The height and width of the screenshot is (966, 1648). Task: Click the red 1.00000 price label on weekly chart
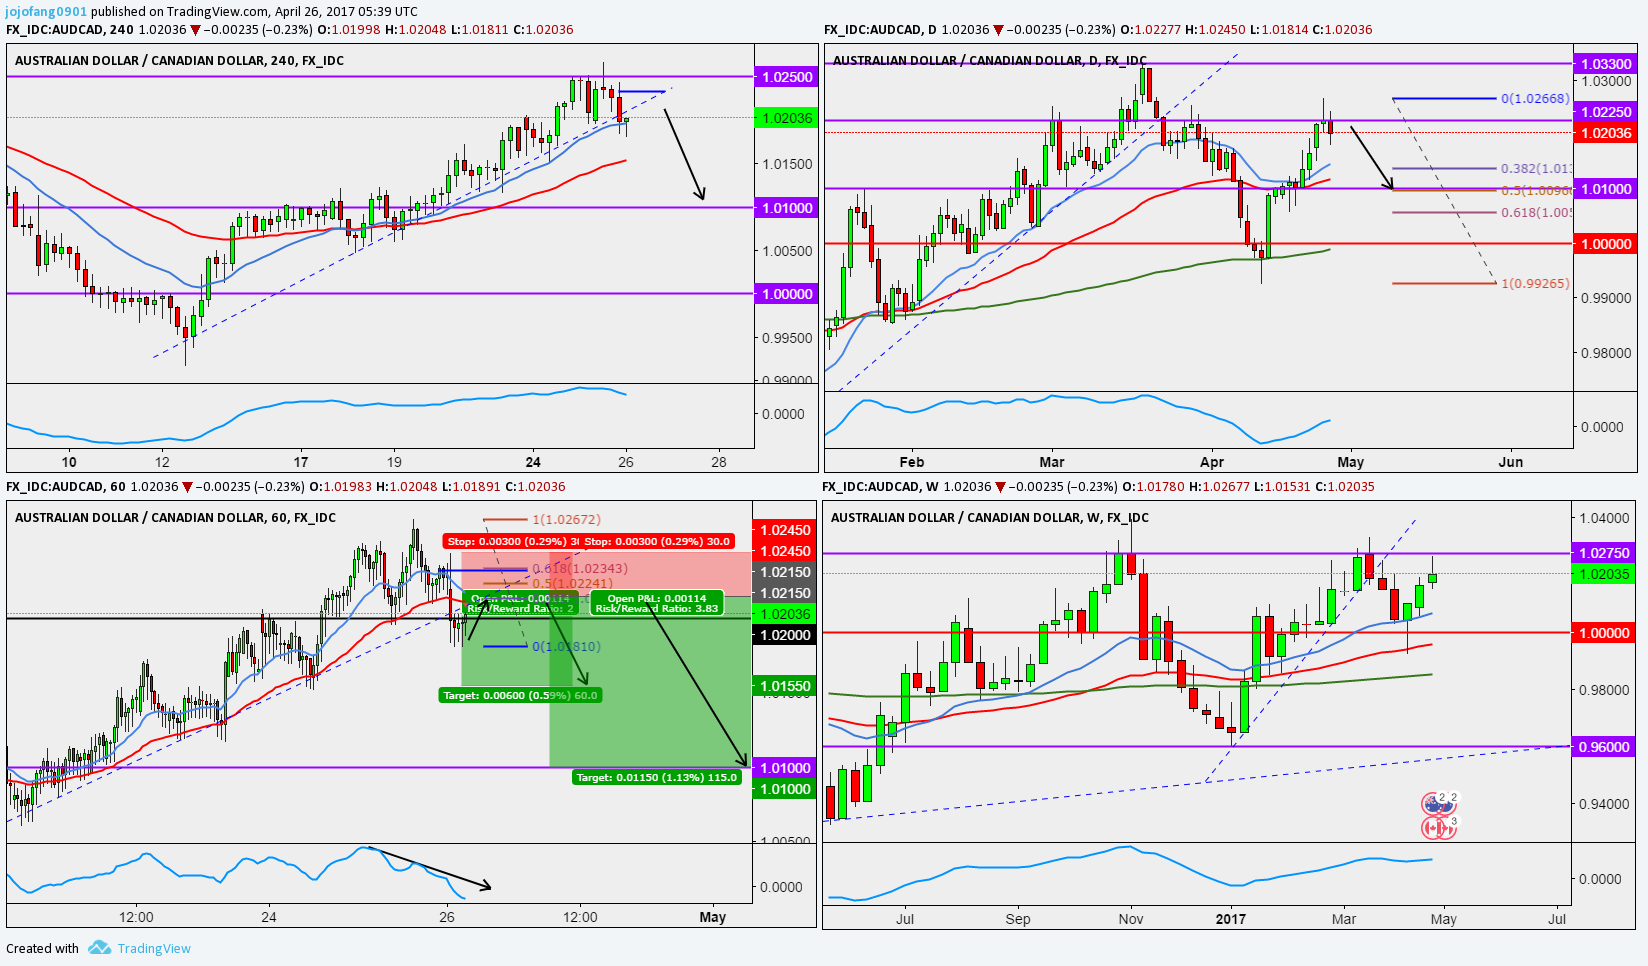(x=1604, y=633)
